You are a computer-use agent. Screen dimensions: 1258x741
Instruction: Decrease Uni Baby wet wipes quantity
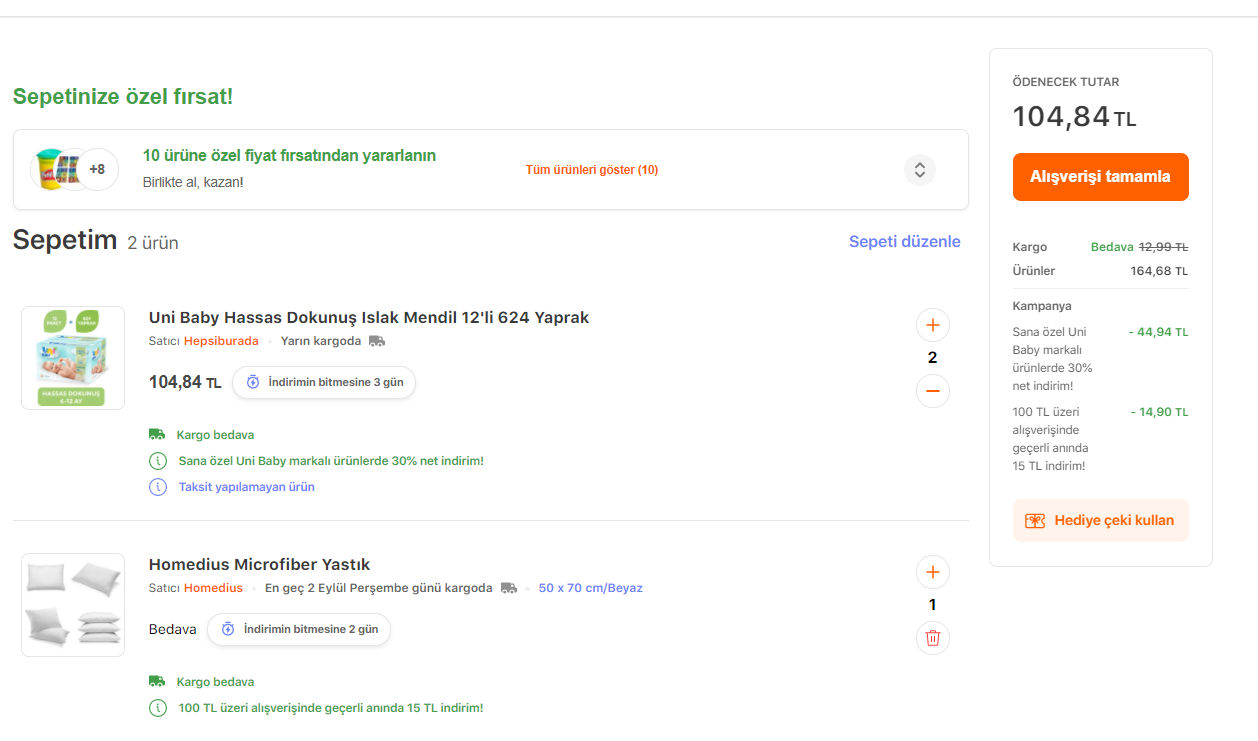(x=933, y=391)
